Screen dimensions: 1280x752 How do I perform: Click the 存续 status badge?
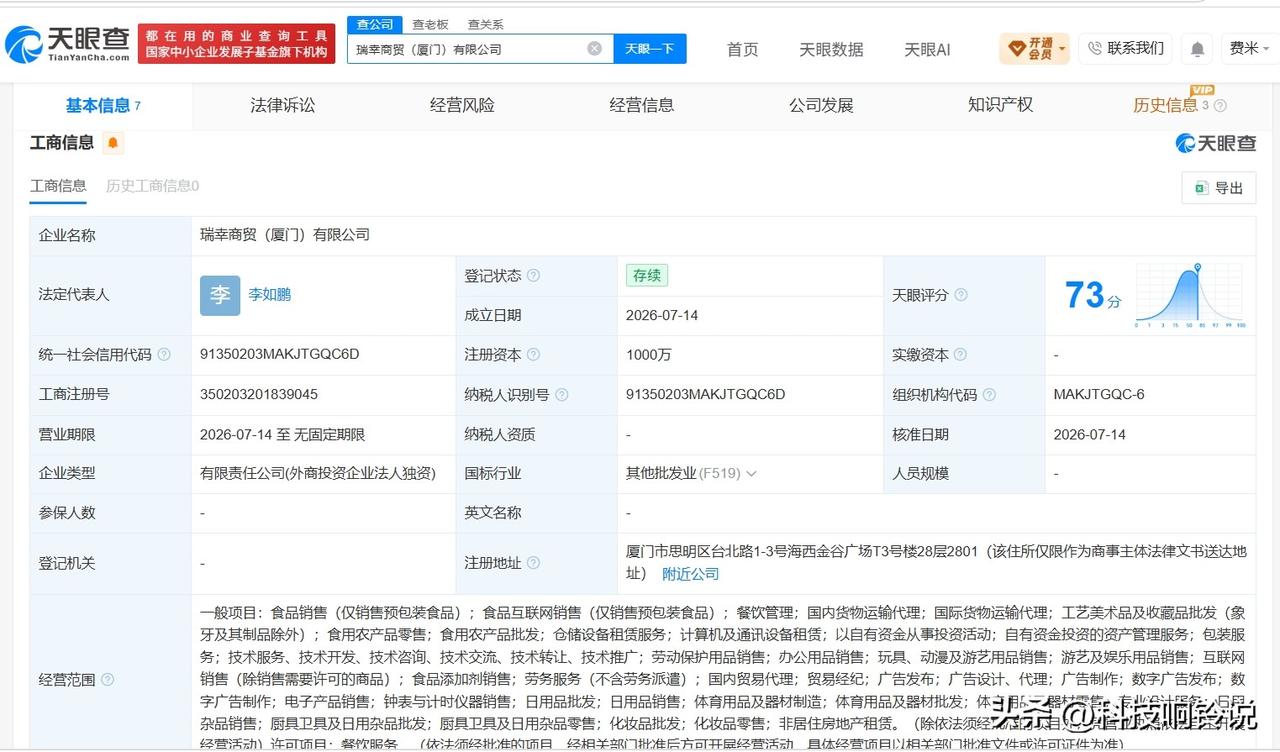point(647,276)
